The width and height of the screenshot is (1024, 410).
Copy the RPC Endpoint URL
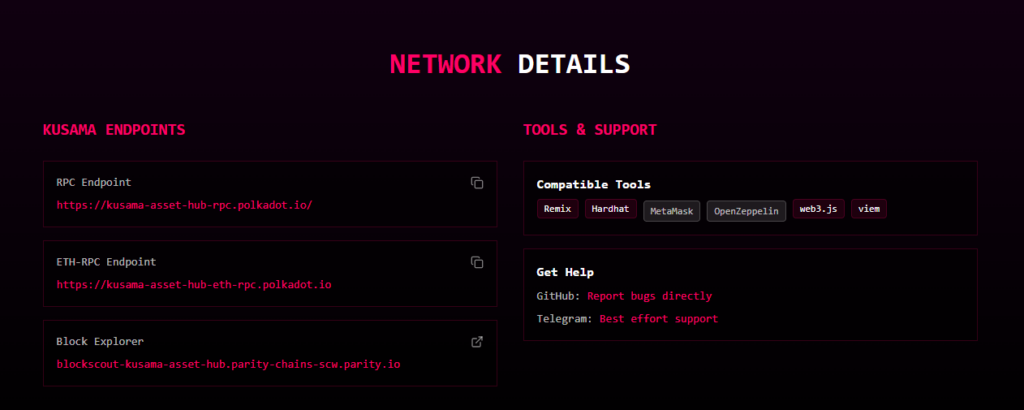477,183
